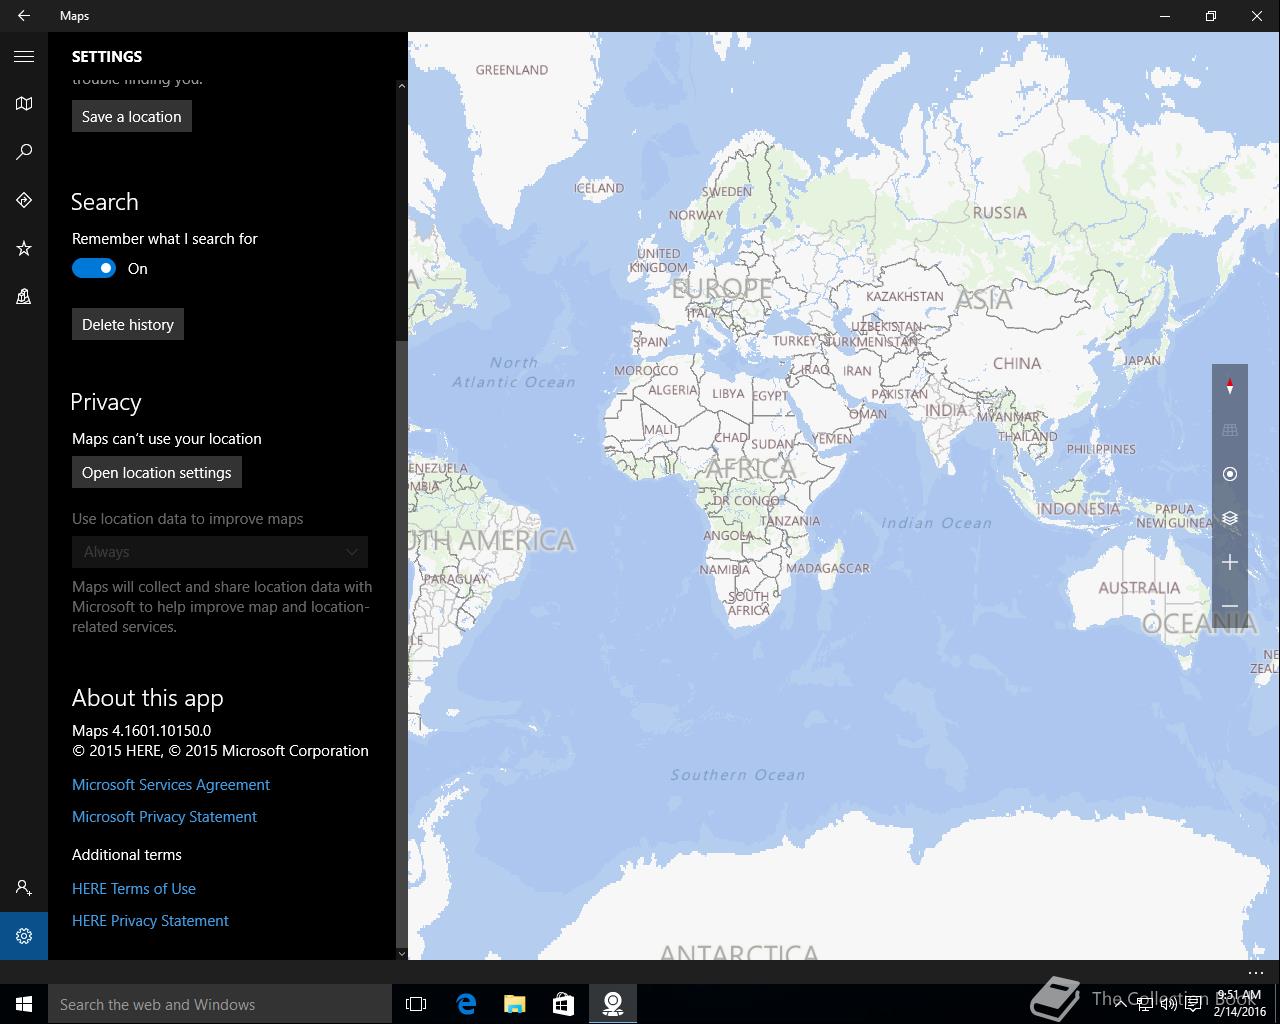Click the back arrow in title bar
This screenshot has height=1024, width=1280.
click(x=24, y=16)
